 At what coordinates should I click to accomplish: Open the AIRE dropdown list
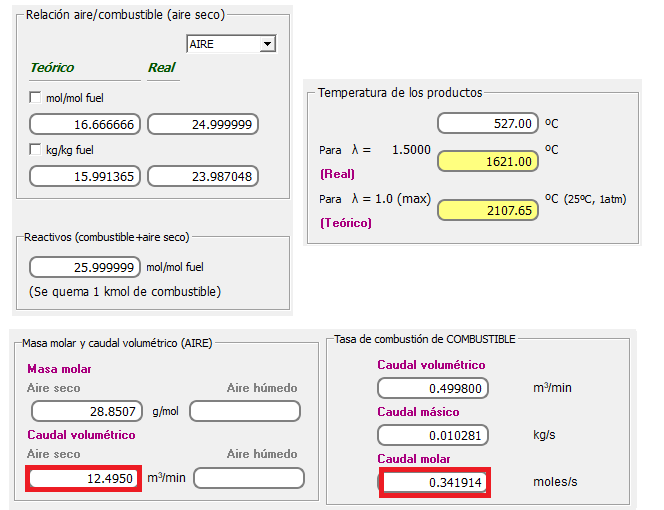[266, 44]
